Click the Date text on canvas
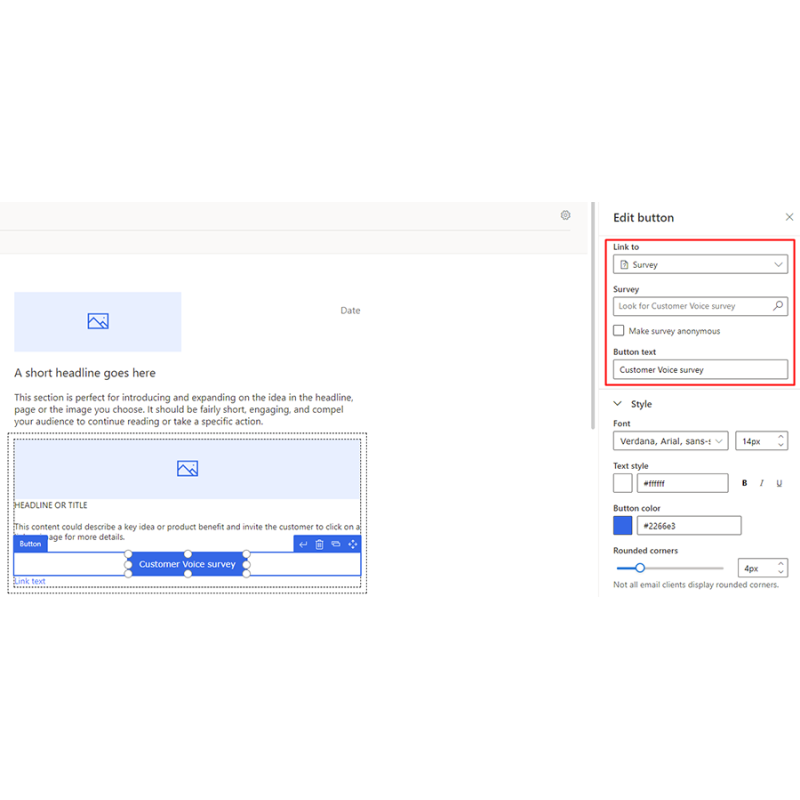Screen dimensions: 800x800 click(x=350, y=310)
